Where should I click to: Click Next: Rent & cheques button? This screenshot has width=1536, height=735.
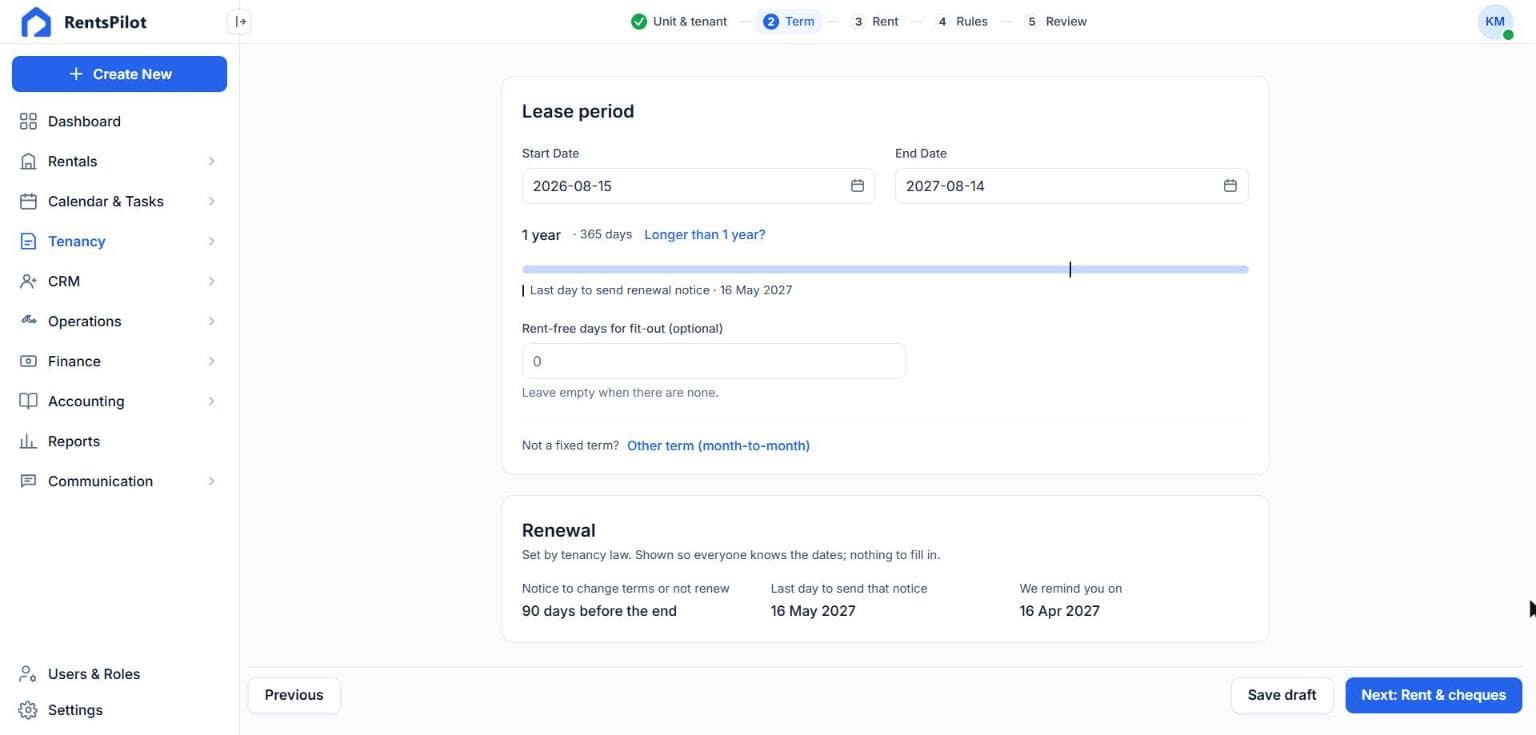(x=1433, y=695)
